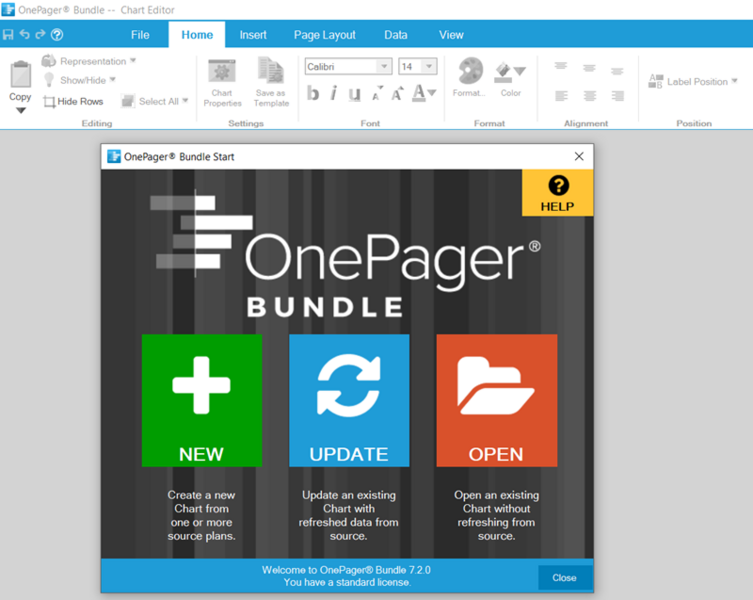This screenshot has width=753, height=600.
Task: Click the OnePager icon in the Start dialog title
Action: pyautogui.click(x=114, y=156)
